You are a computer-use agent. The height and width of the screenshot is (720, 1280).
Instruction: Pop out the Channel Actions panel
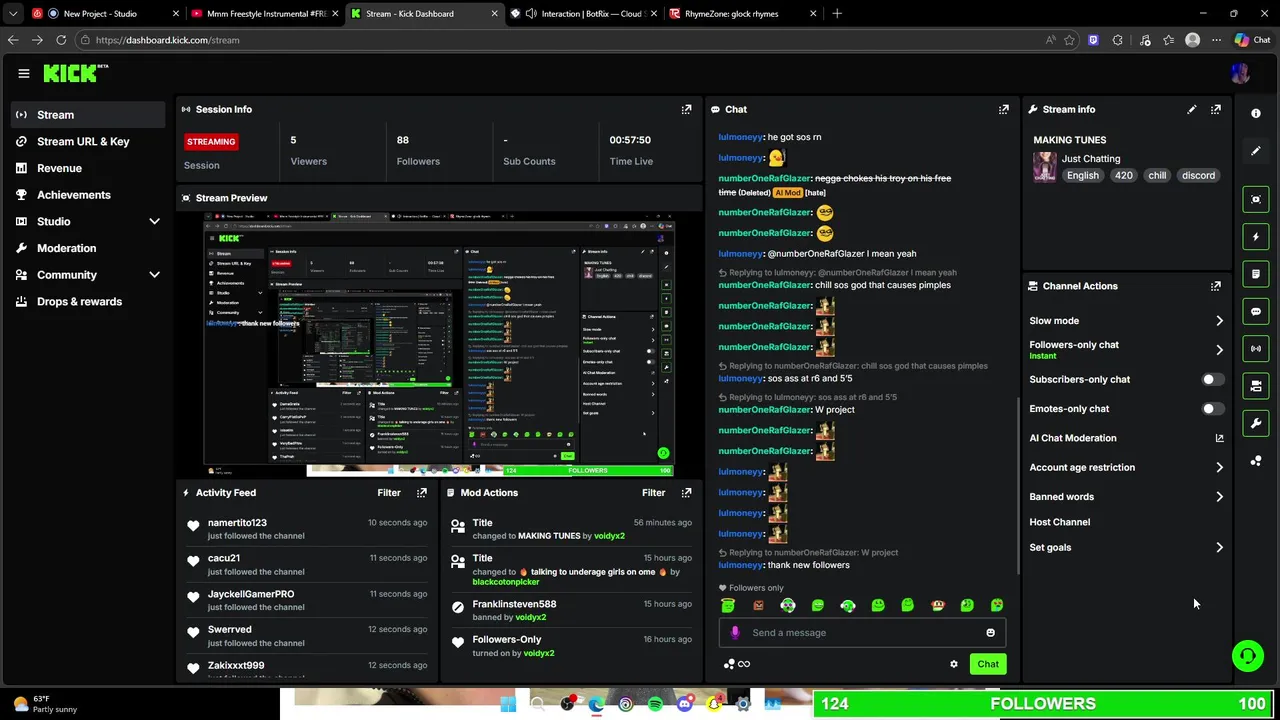(x=1215, y=286)
